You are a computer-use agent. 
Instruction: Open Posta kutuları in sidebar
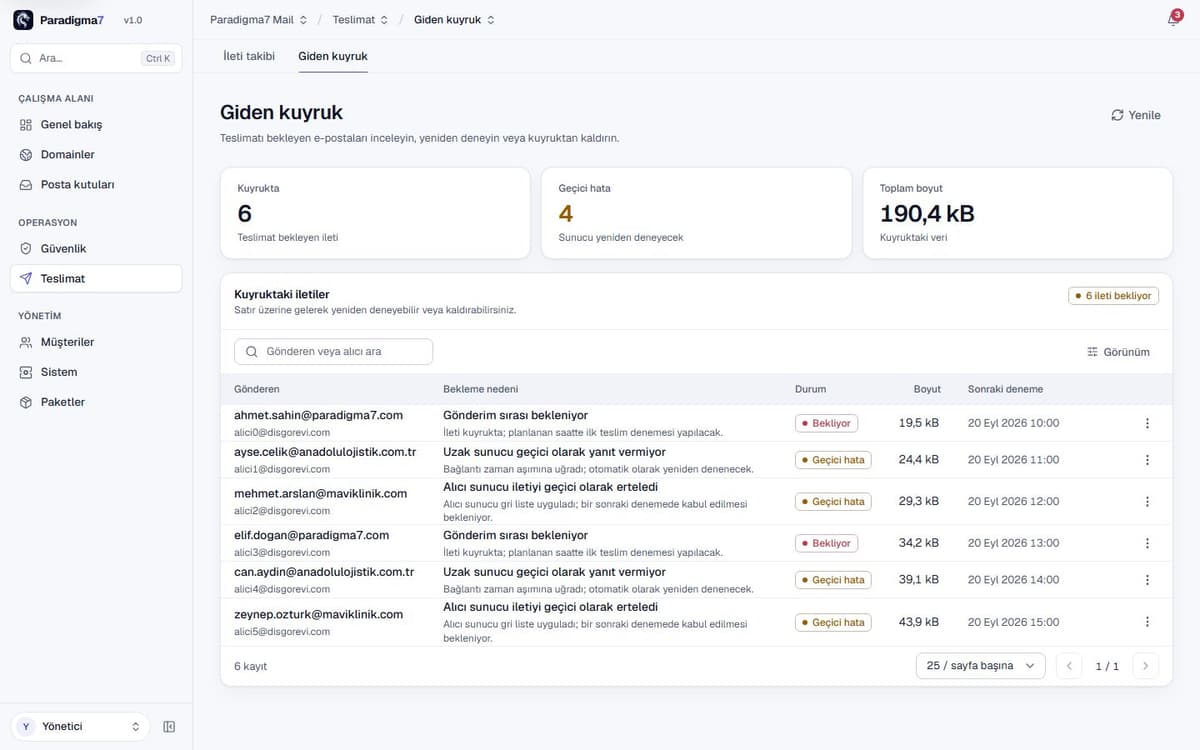click(96, 185)
